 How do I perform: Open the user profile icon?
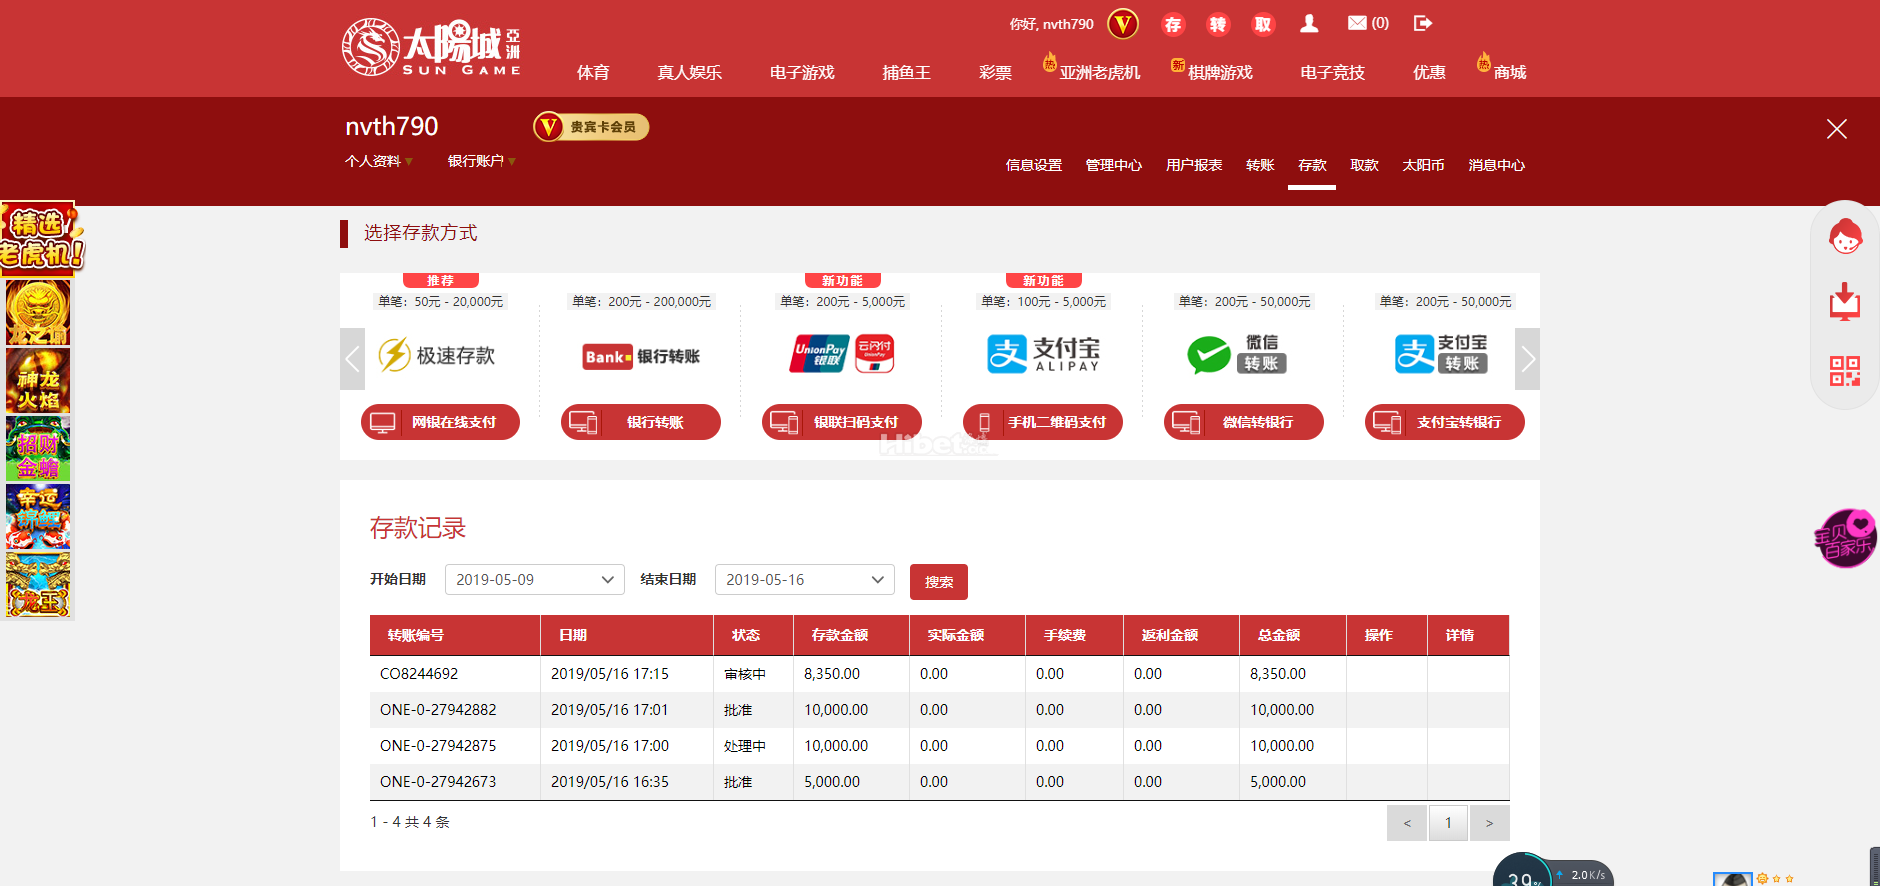click(x=1309, y=24)
